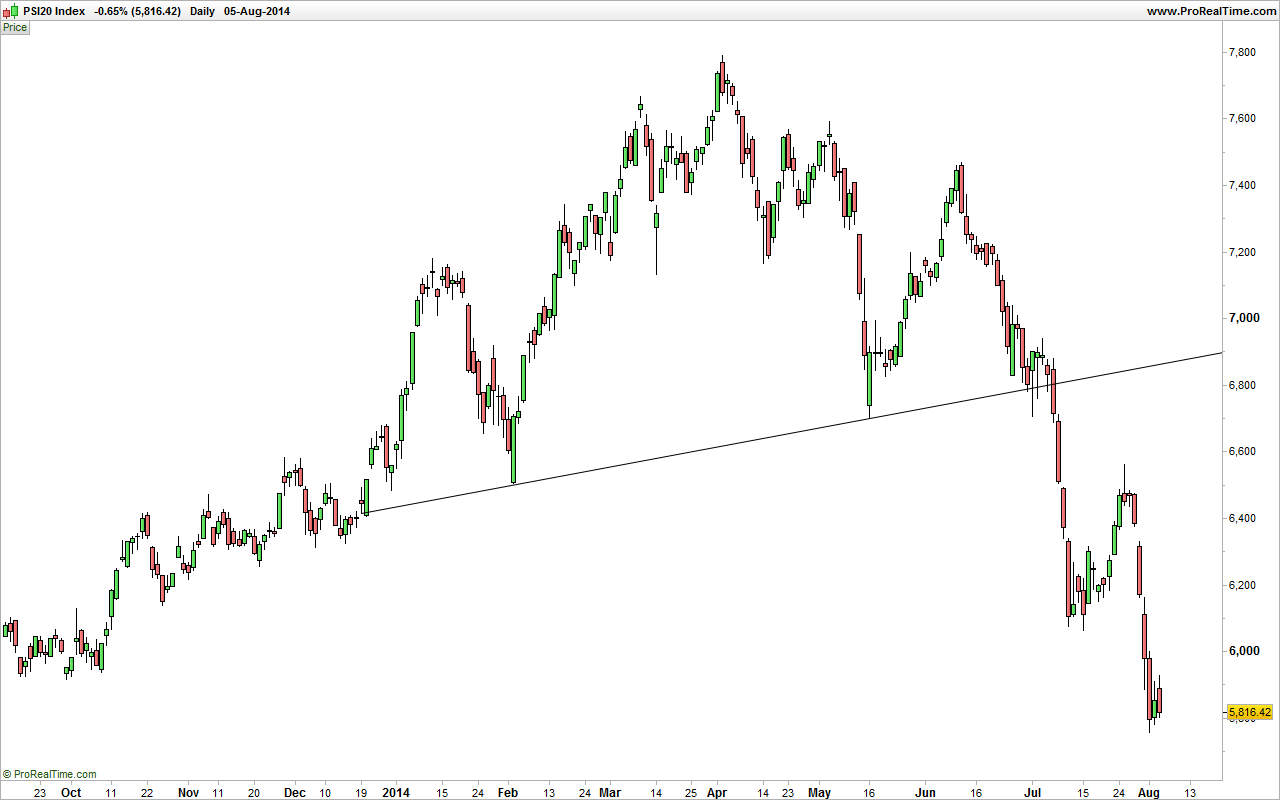Select the black ascending trendline
Image resolution: width=1280 pixels, height=800 pixels.
click(x=795, y=432)
